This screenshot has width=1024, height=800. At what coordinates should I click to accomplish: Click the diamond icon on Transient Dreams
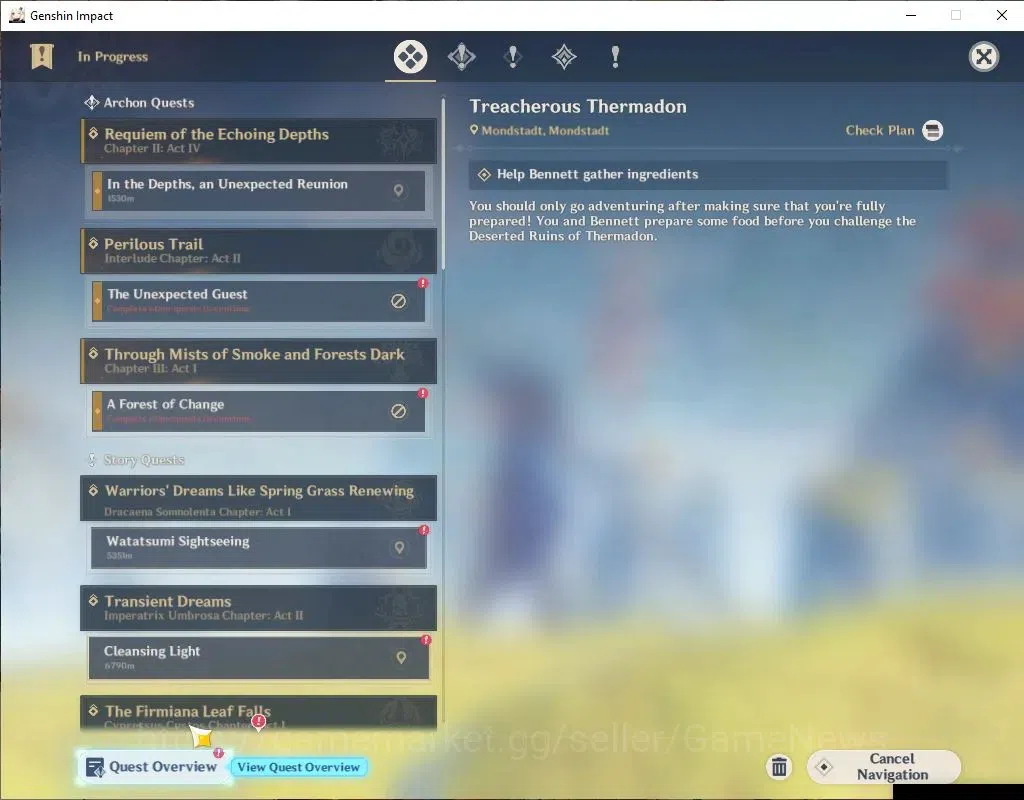coord(93,600)
